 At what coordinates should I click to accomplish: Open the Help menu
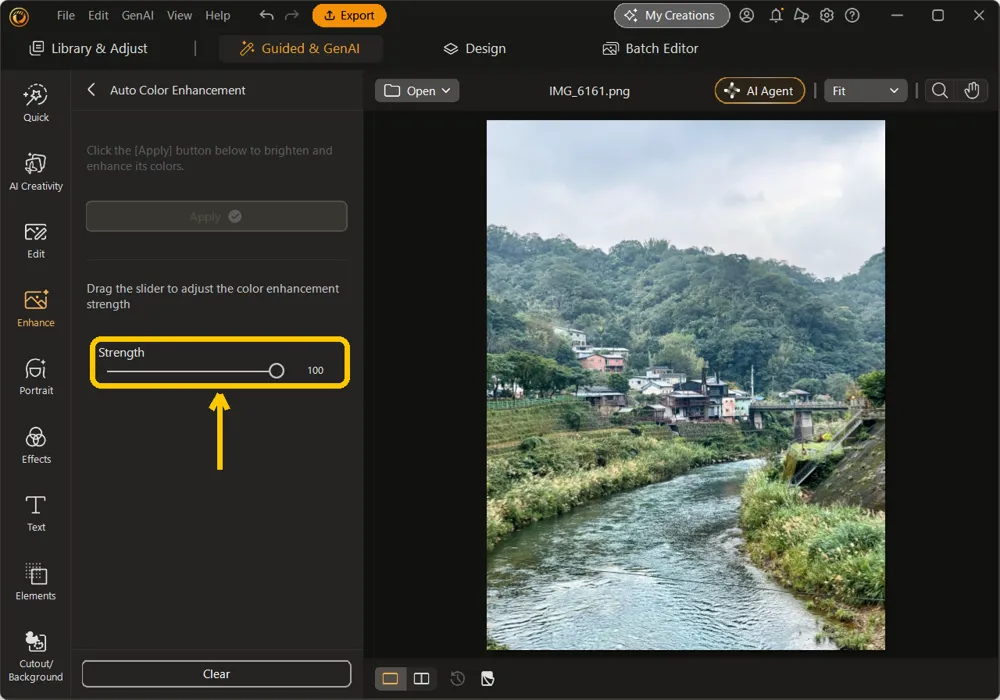[217, 15]
